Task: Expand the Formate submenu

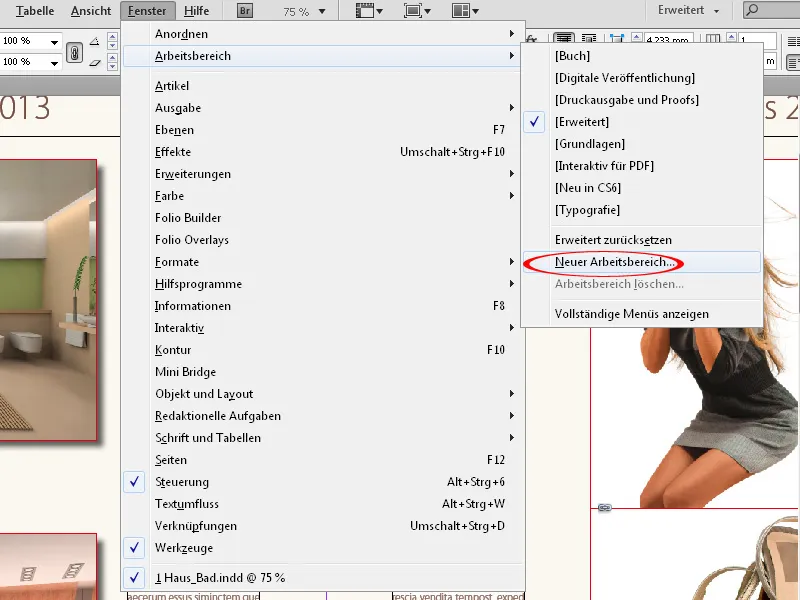Action: [x=324, y=262]
